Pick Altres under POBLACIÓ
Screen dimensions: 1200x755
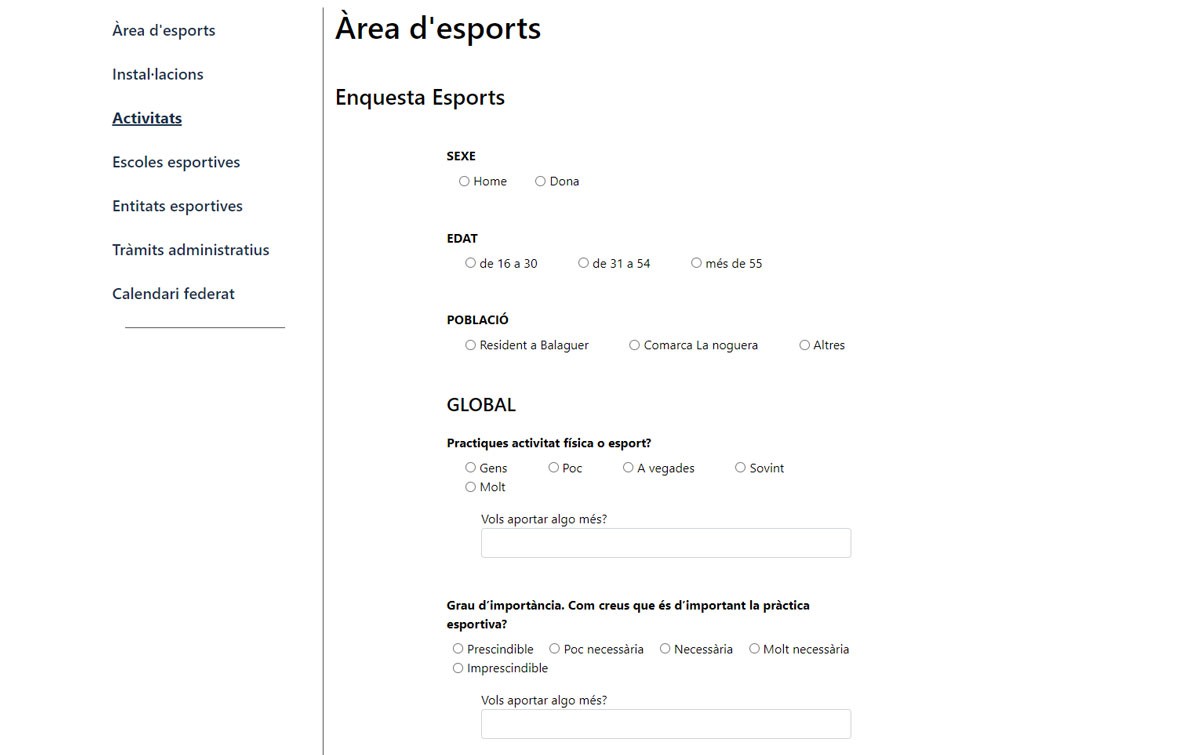point(804,345)
